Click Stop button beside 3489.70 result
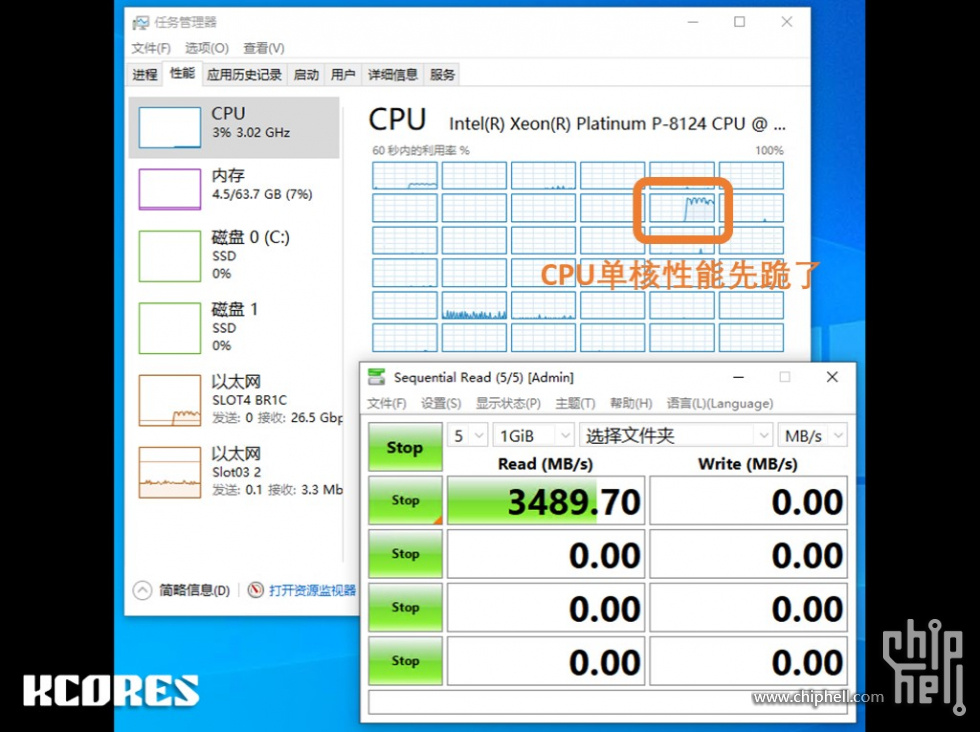The width and height of the screenshot is (980, 732). [x=405, y=500]
